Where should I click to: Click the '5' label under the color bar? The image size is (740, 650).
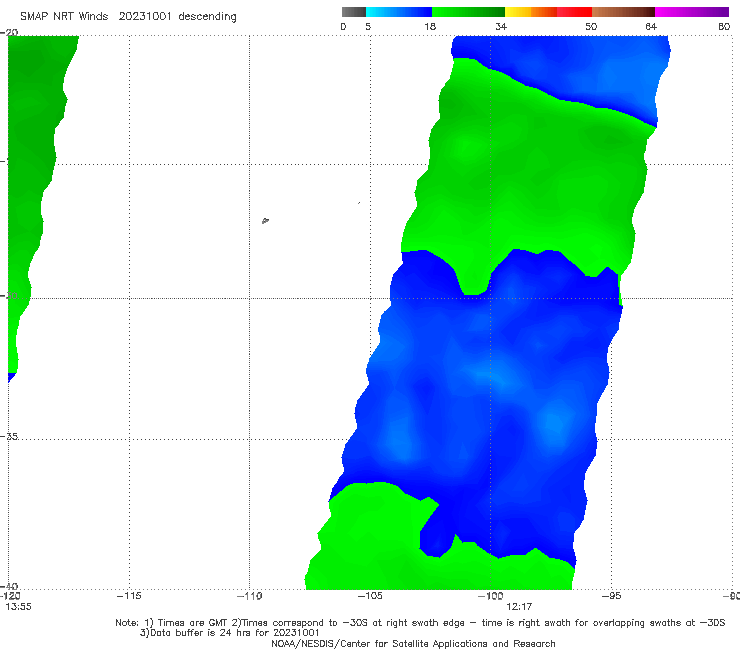tap(368, 27)
